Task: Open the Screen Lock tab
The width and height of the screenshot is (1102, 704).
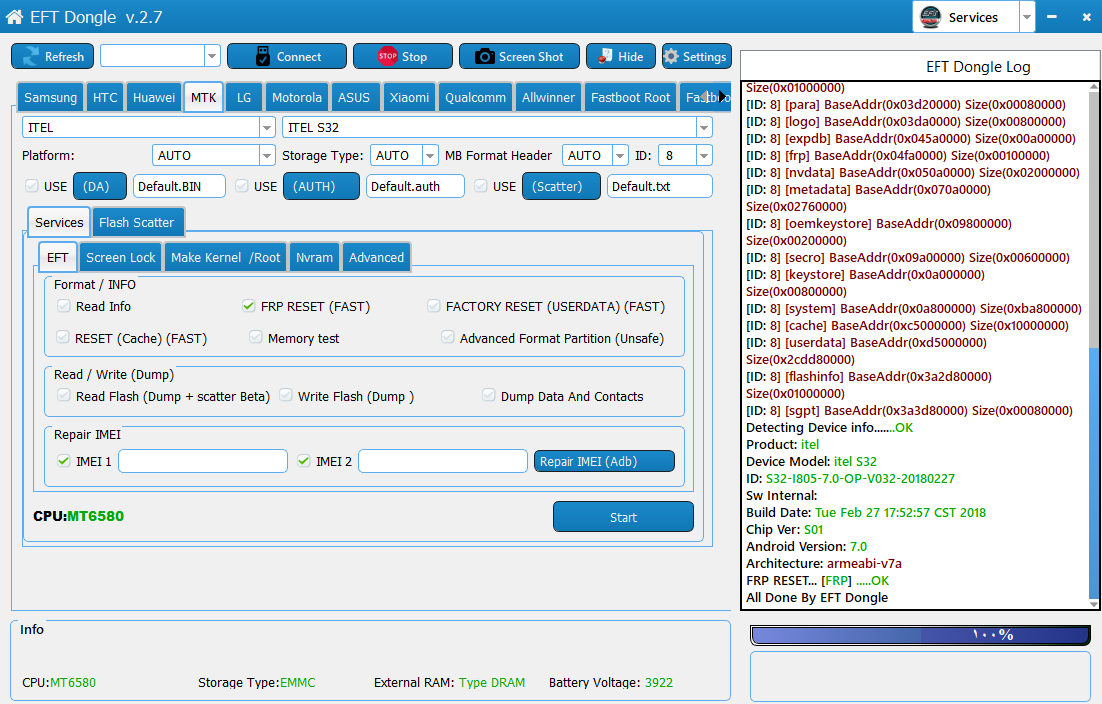Action: click(x=121, y=257)
